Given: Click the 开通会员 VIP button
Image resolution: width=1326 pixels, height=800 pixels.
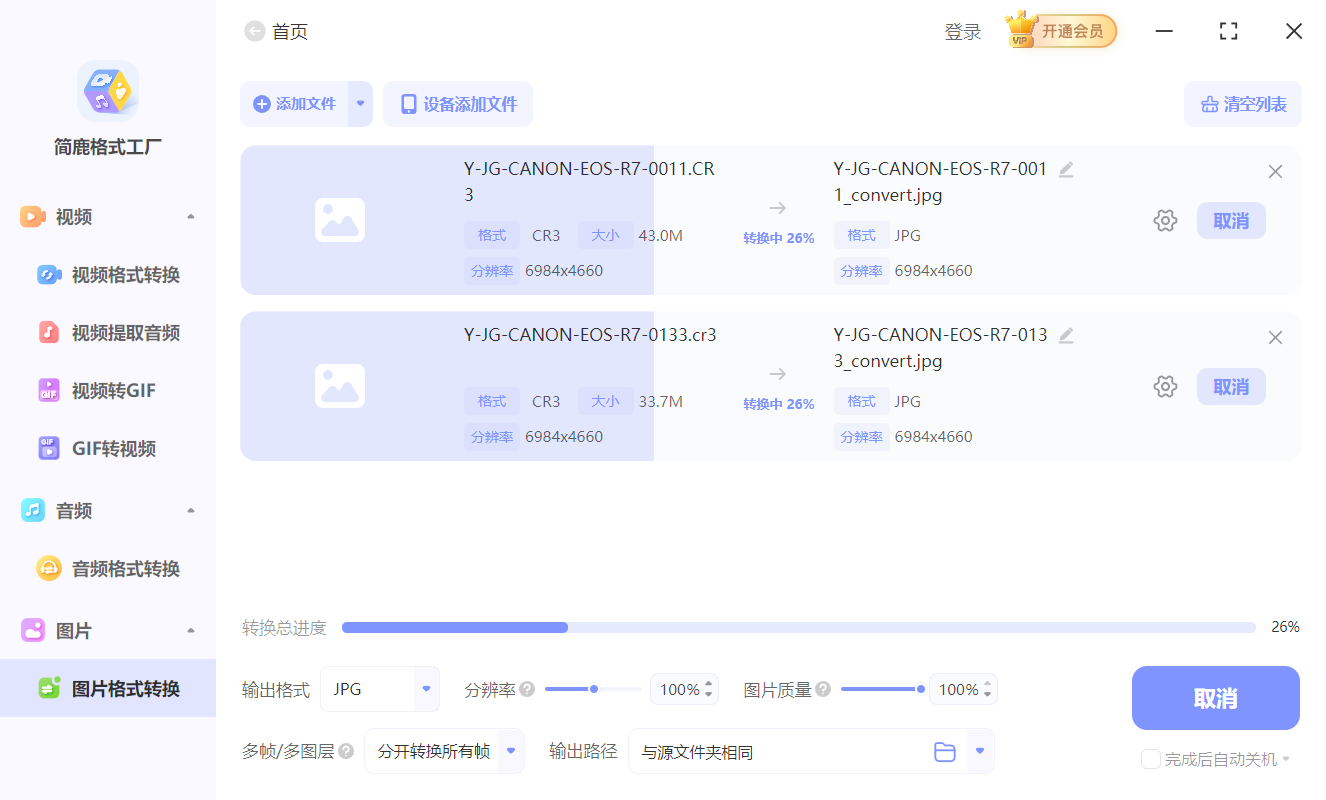Looking at the screenshot, I should coord(1061,31).
